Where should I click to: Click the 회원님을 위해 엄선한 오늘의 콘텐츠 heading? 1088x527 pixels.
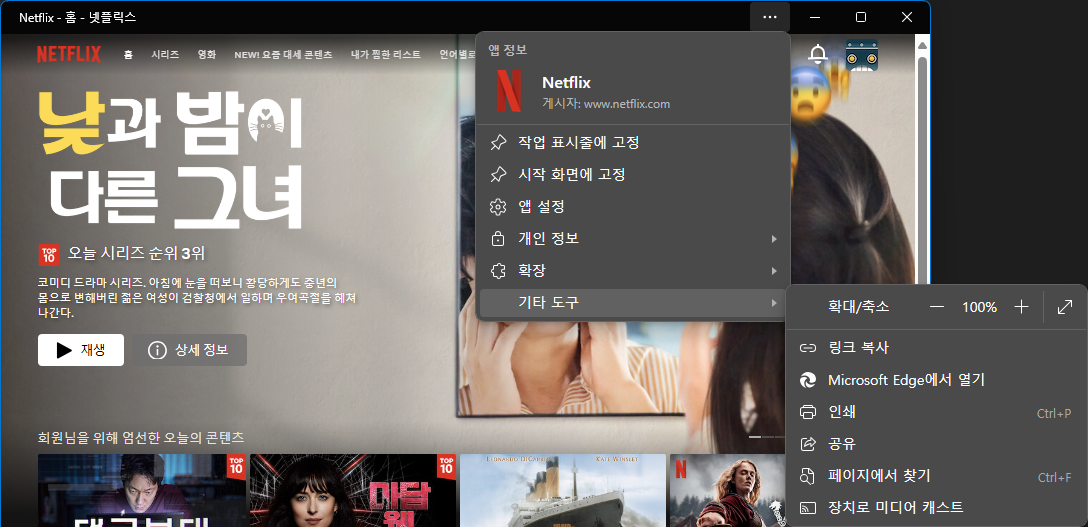pos(141,438)
